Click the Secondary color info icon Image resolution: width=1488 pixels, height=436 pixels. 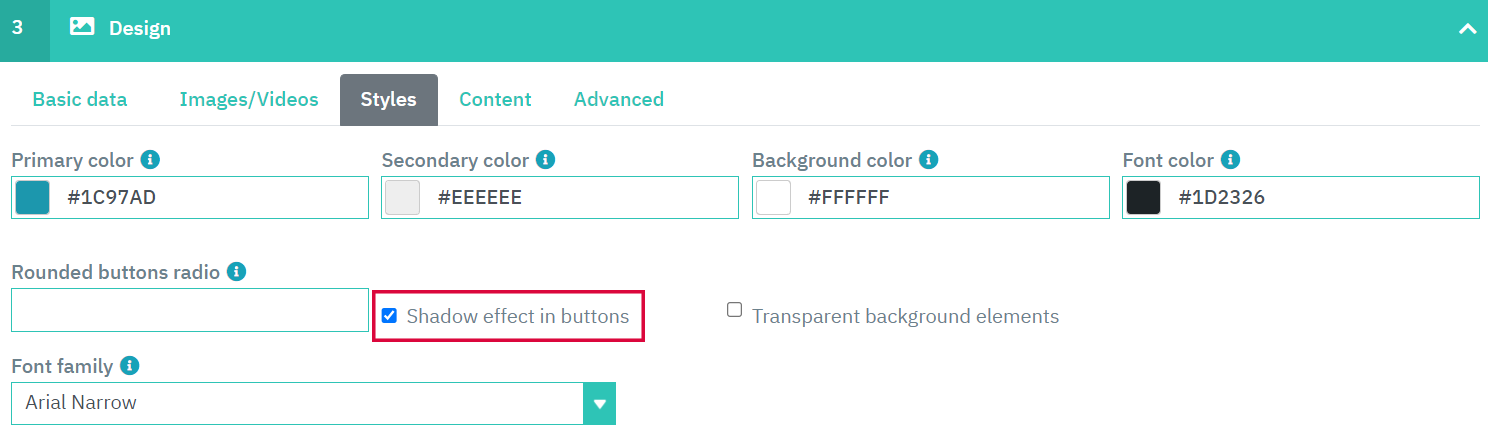[545, 160]
